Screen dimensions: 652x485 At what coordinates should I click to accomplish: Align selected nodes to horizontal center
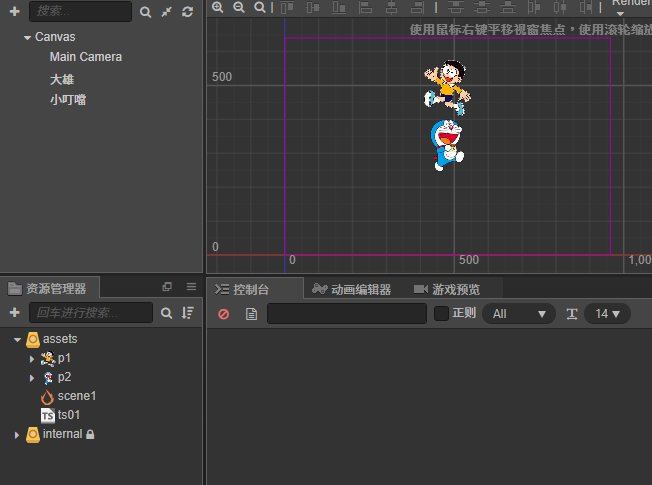click(x=391, y=7)
